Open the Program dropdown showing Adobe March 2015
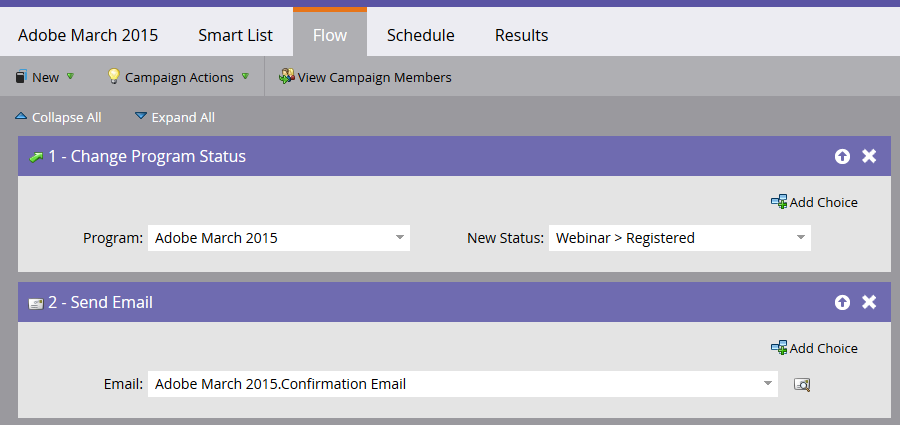Screen dimensions: 900x425 coord(399,238)
